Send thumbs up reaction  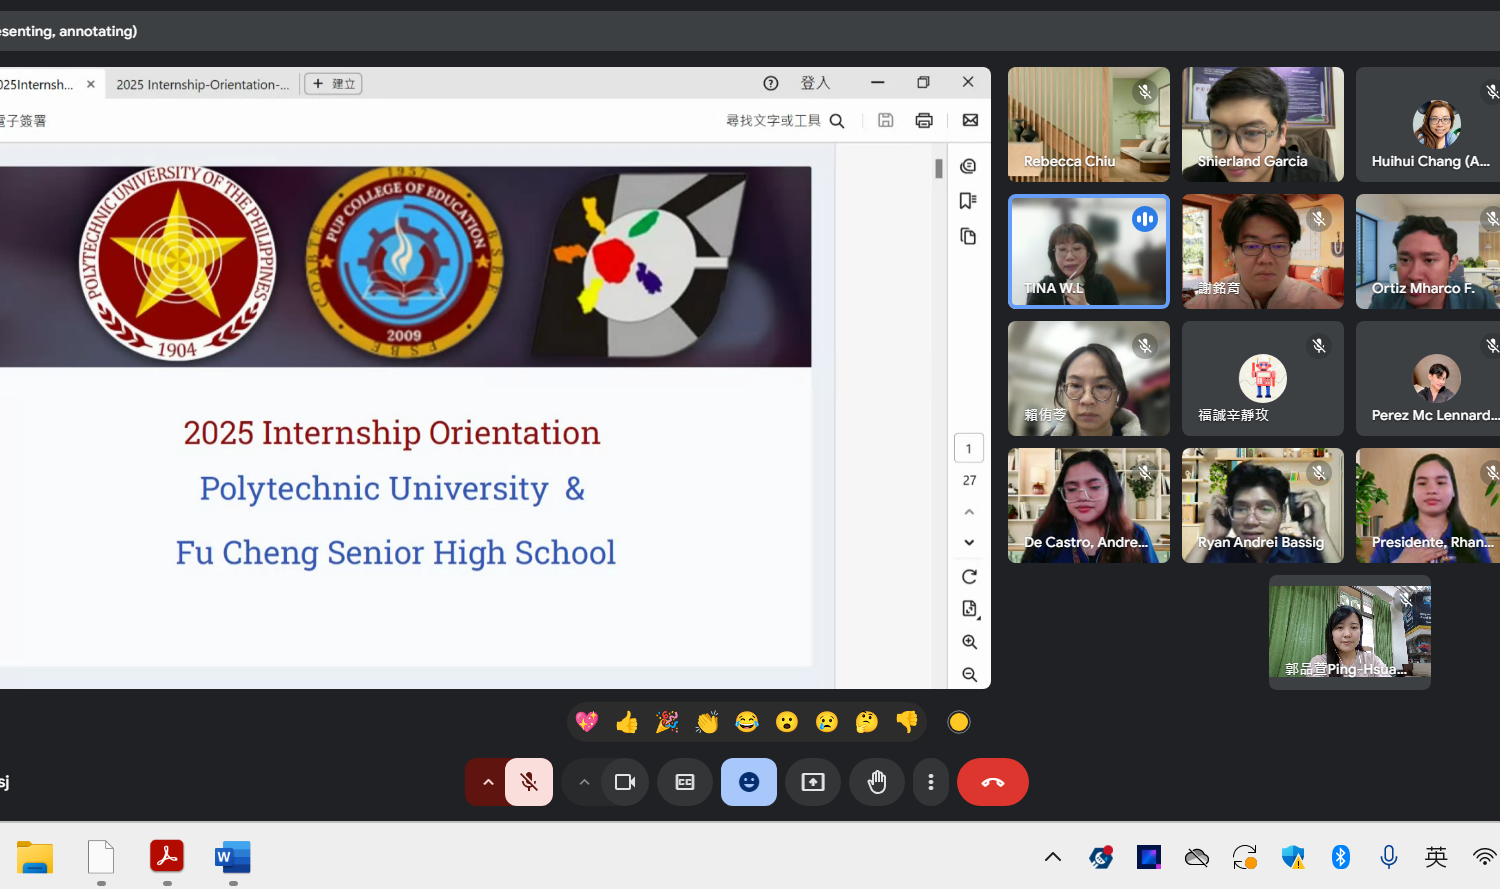pyautogui.click(x=627, y=722)
